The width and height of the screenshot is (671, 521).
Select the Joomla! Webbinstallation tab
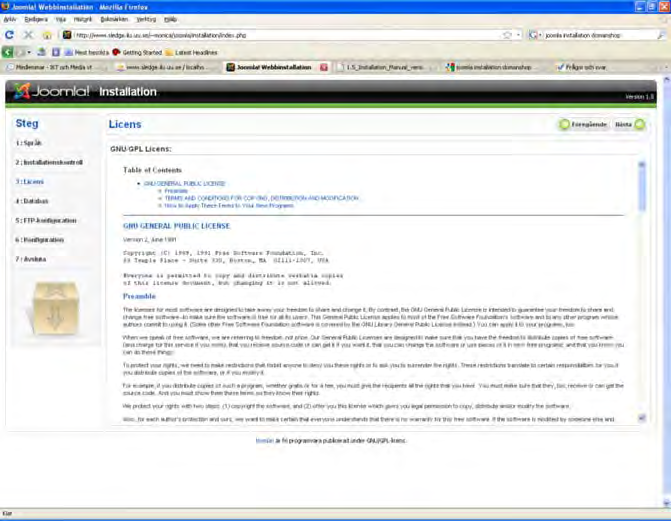(x=274, y=67)
